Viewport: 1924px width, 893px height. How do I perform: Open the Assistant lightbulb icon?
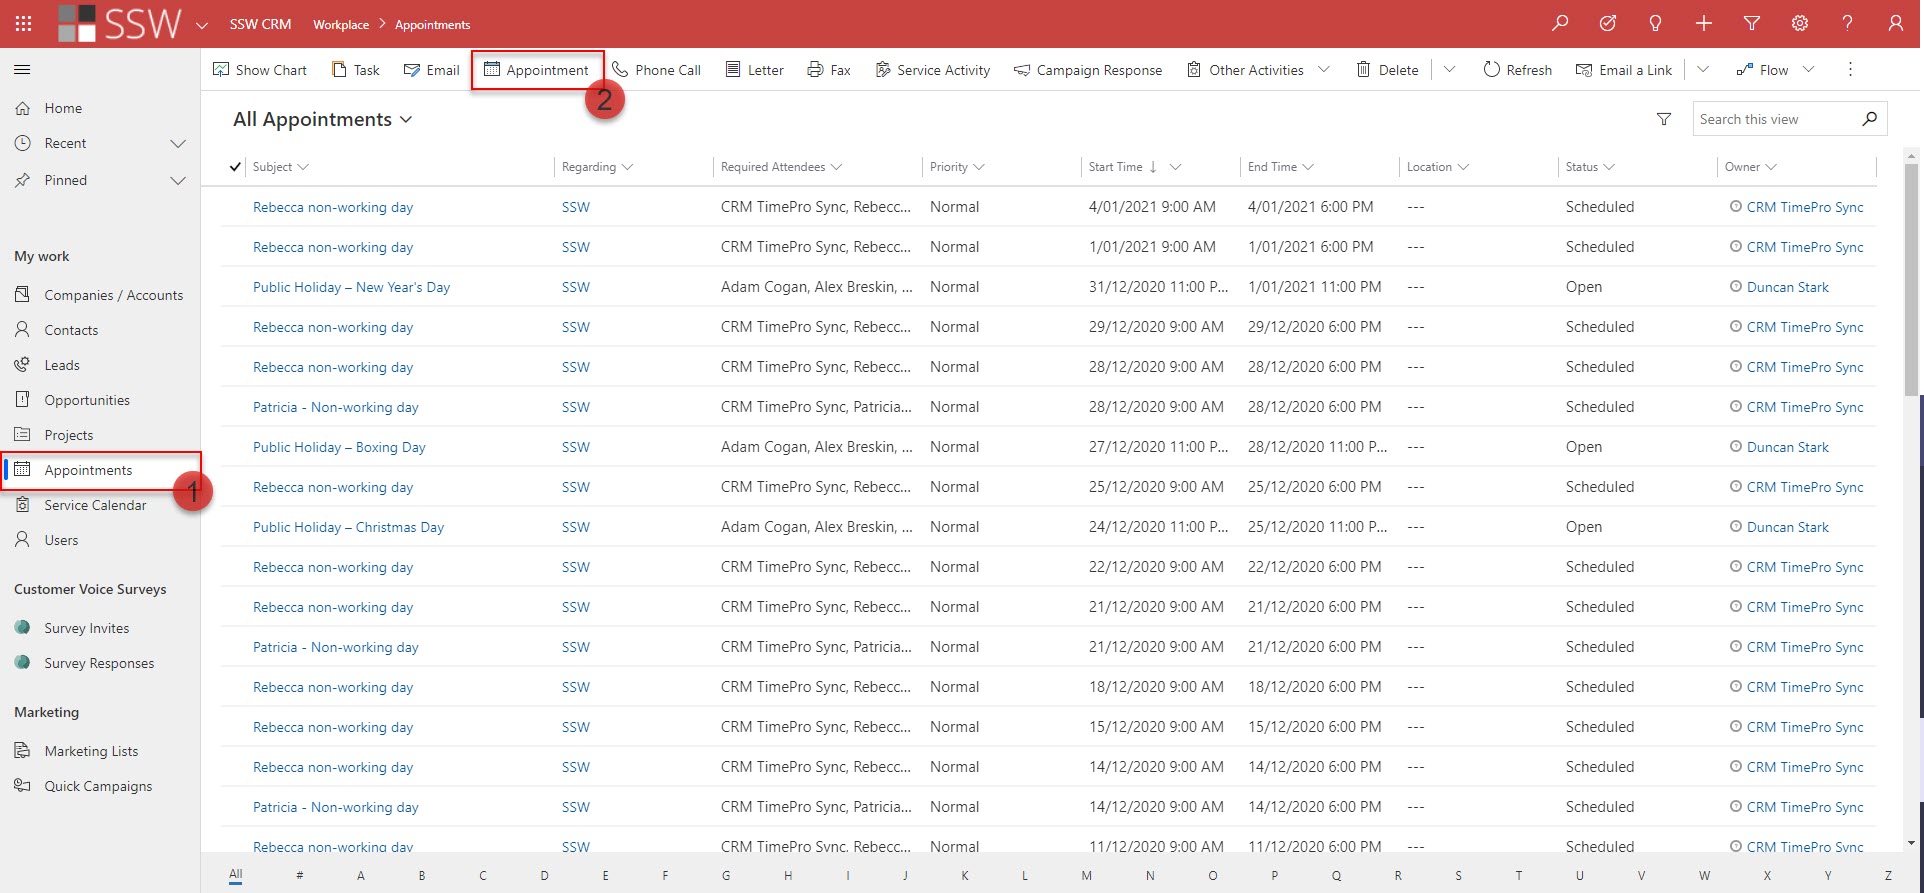pyautogui.click(x=1655, y=24)
